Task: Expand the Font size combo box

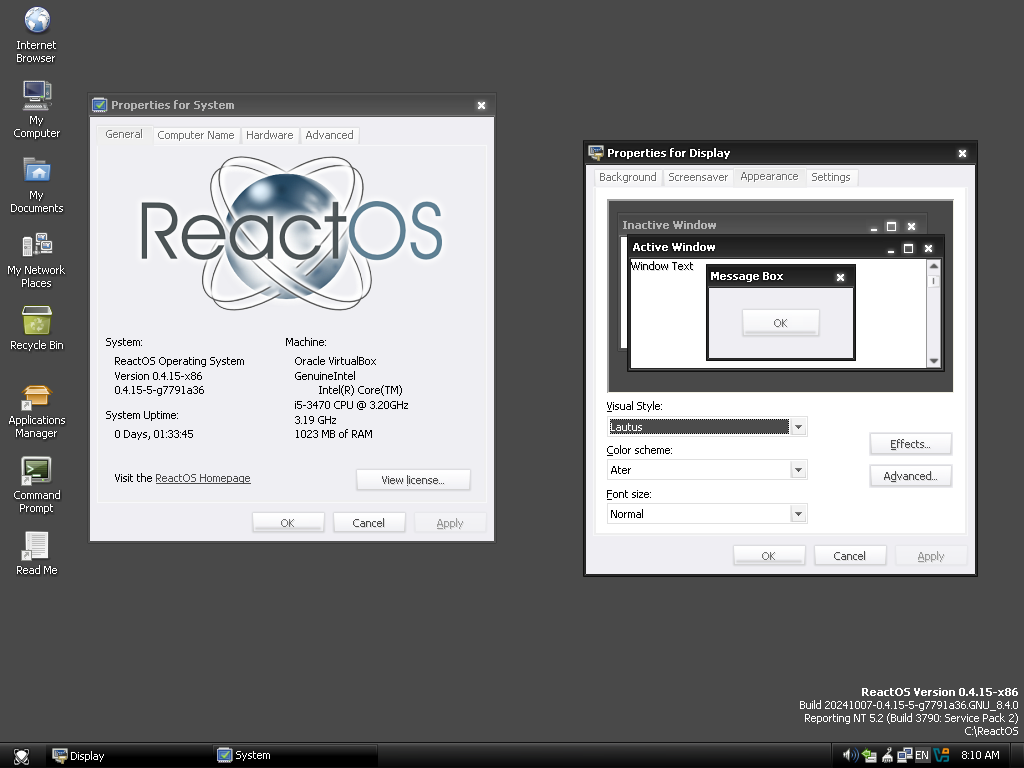Action: (x=798, y=514)
